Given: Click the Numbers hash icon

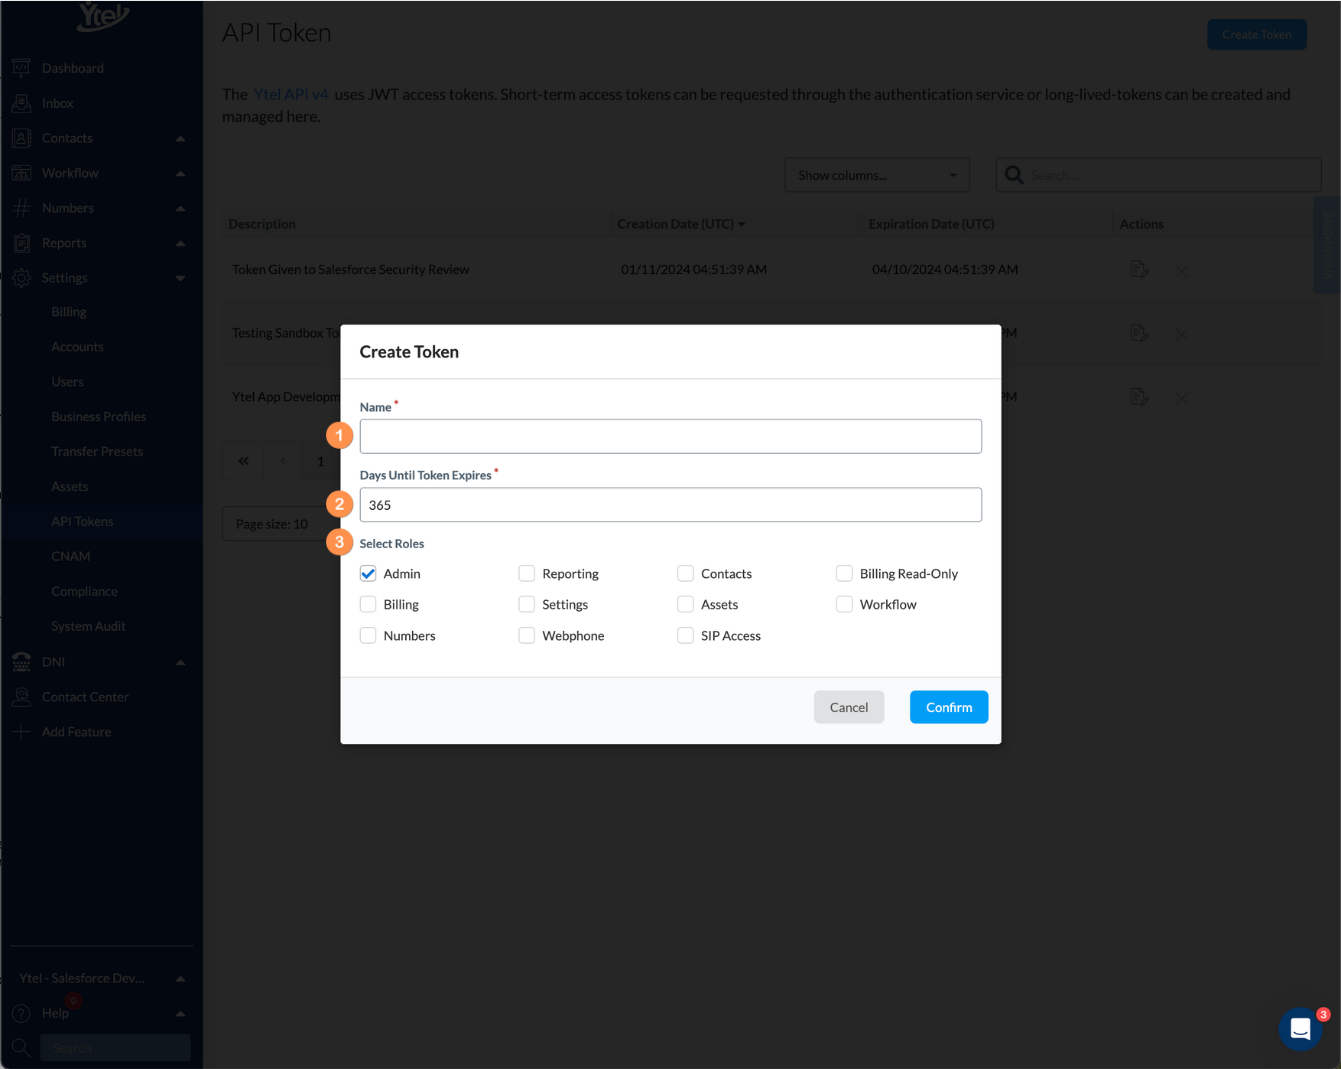Looking at the screenshot, I should (x=21, y=208).
